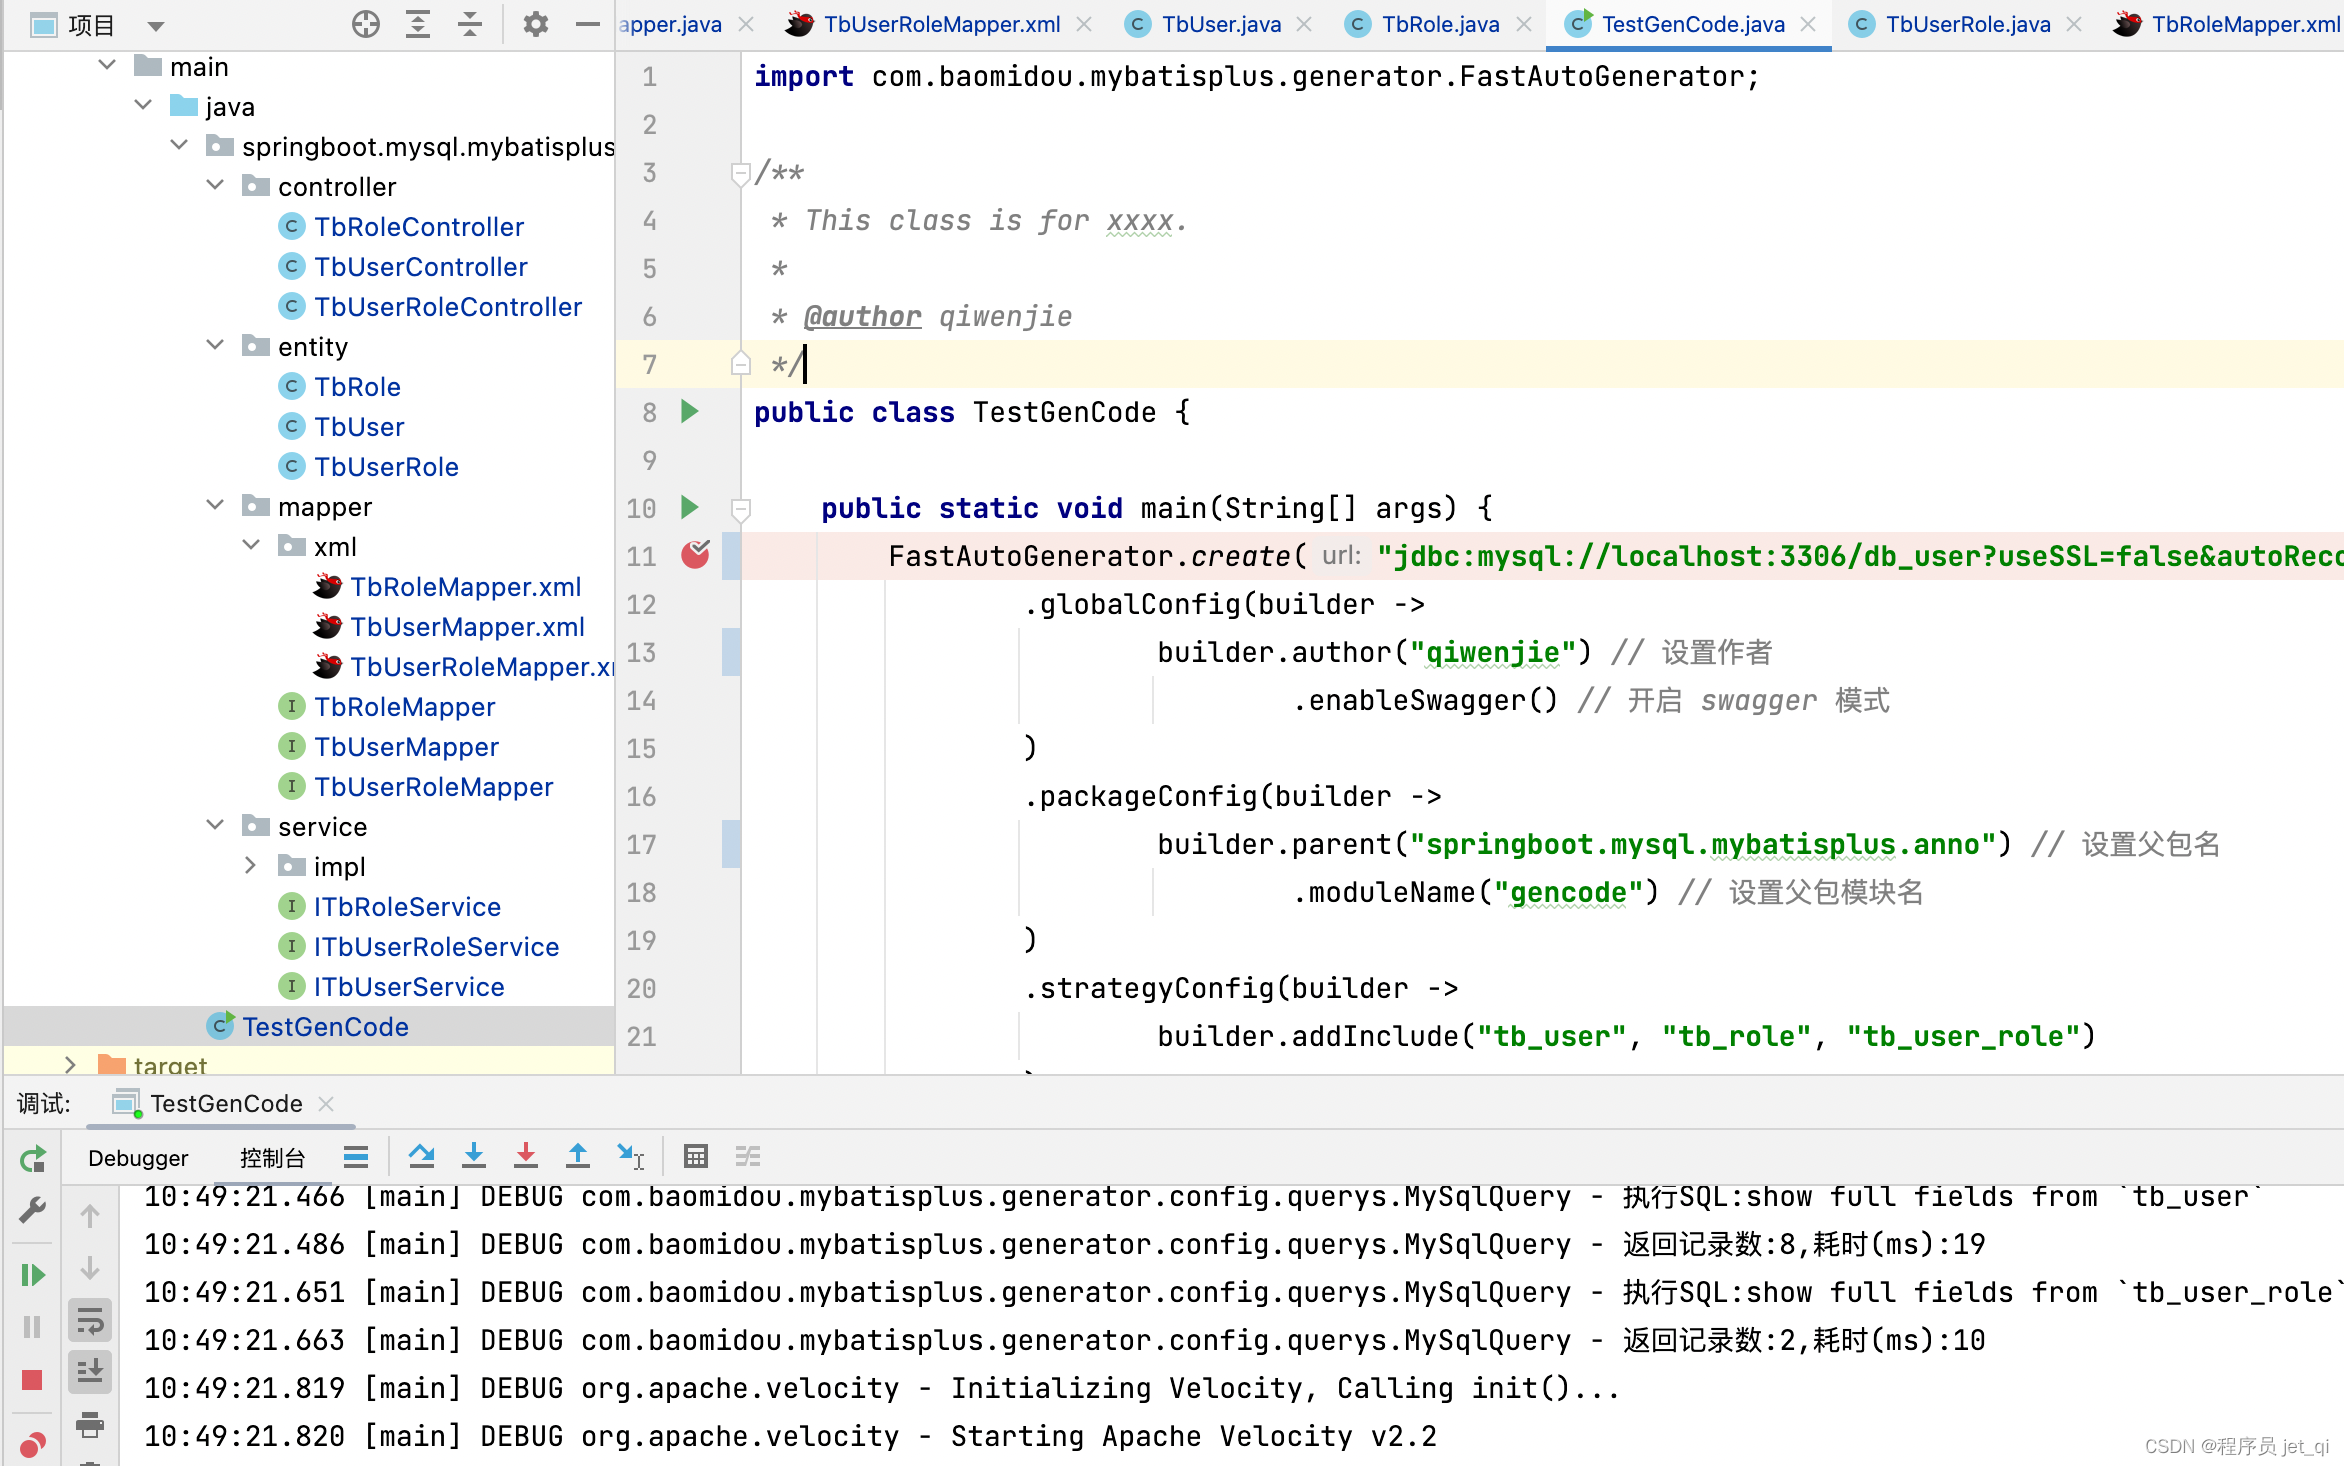Image resolution: width=2344 pixels, height=1466 pixels.
Task: Select the TbUserRoleMapper.xml tab
Action: (x=932, y=22)
